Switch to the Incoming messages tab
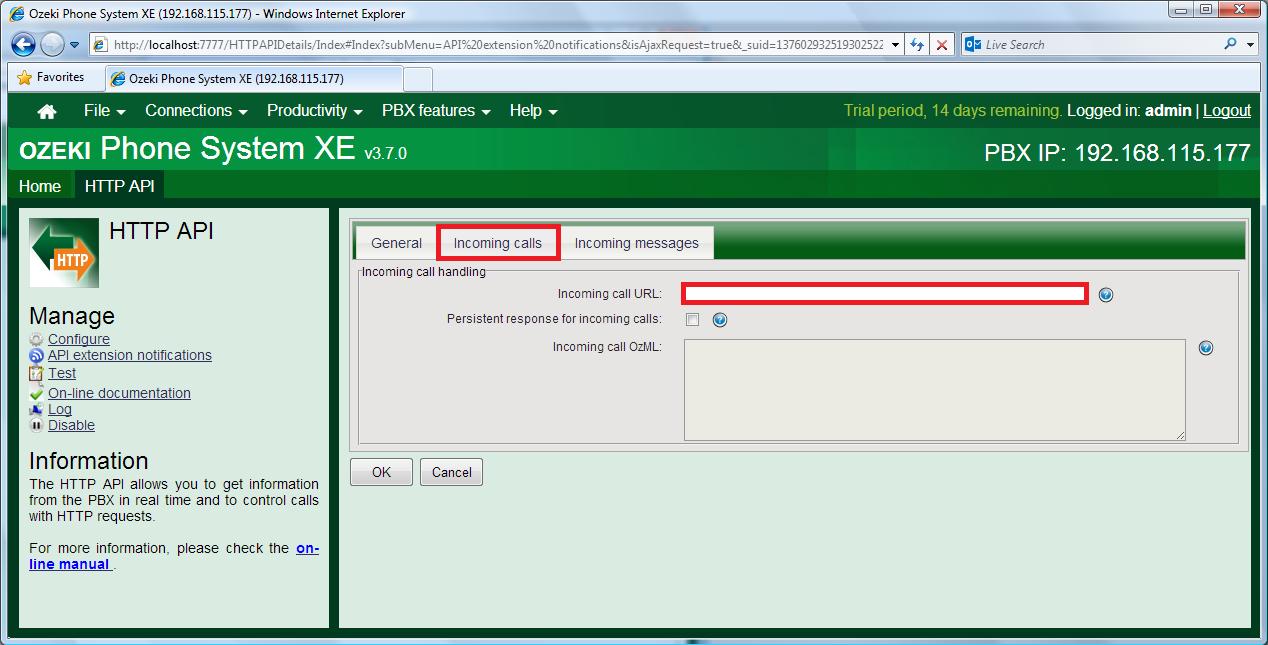This screenshot has height=645, width=1268. [x=637, y=243]
